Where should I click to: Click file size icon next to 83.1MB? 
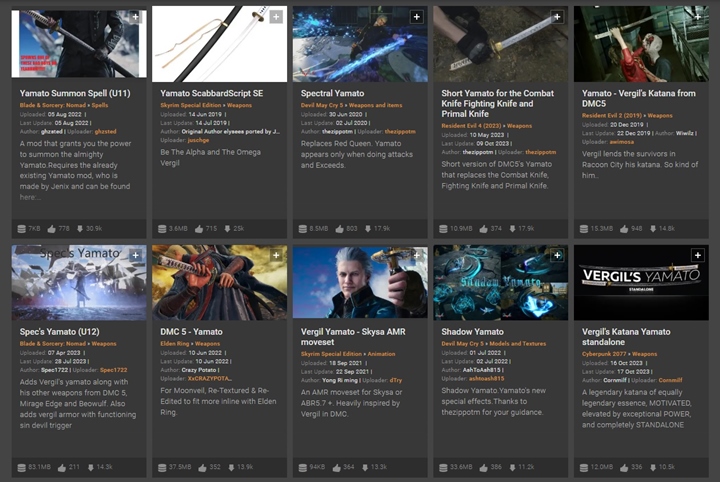coord(21,467)
